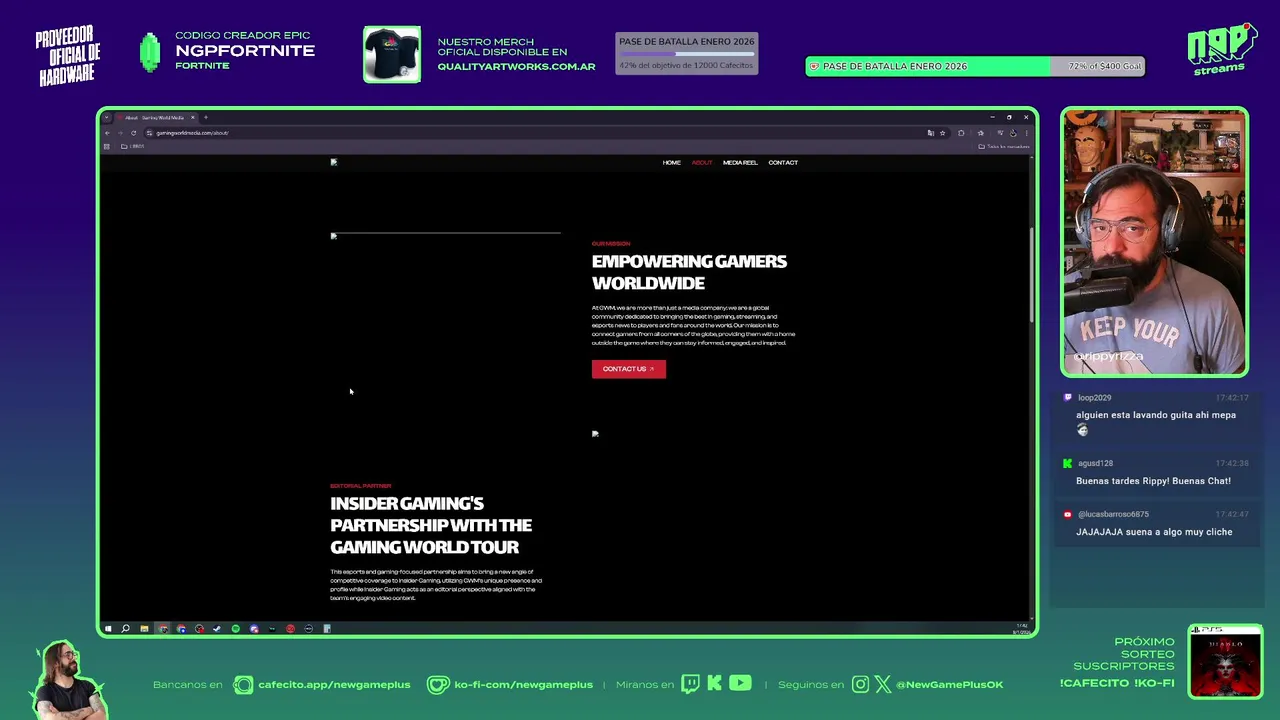This screenshot has width=1280, height=720.
Task: Click the Instagram icon in the bottom banner
Action: click(x=861, y=684)
